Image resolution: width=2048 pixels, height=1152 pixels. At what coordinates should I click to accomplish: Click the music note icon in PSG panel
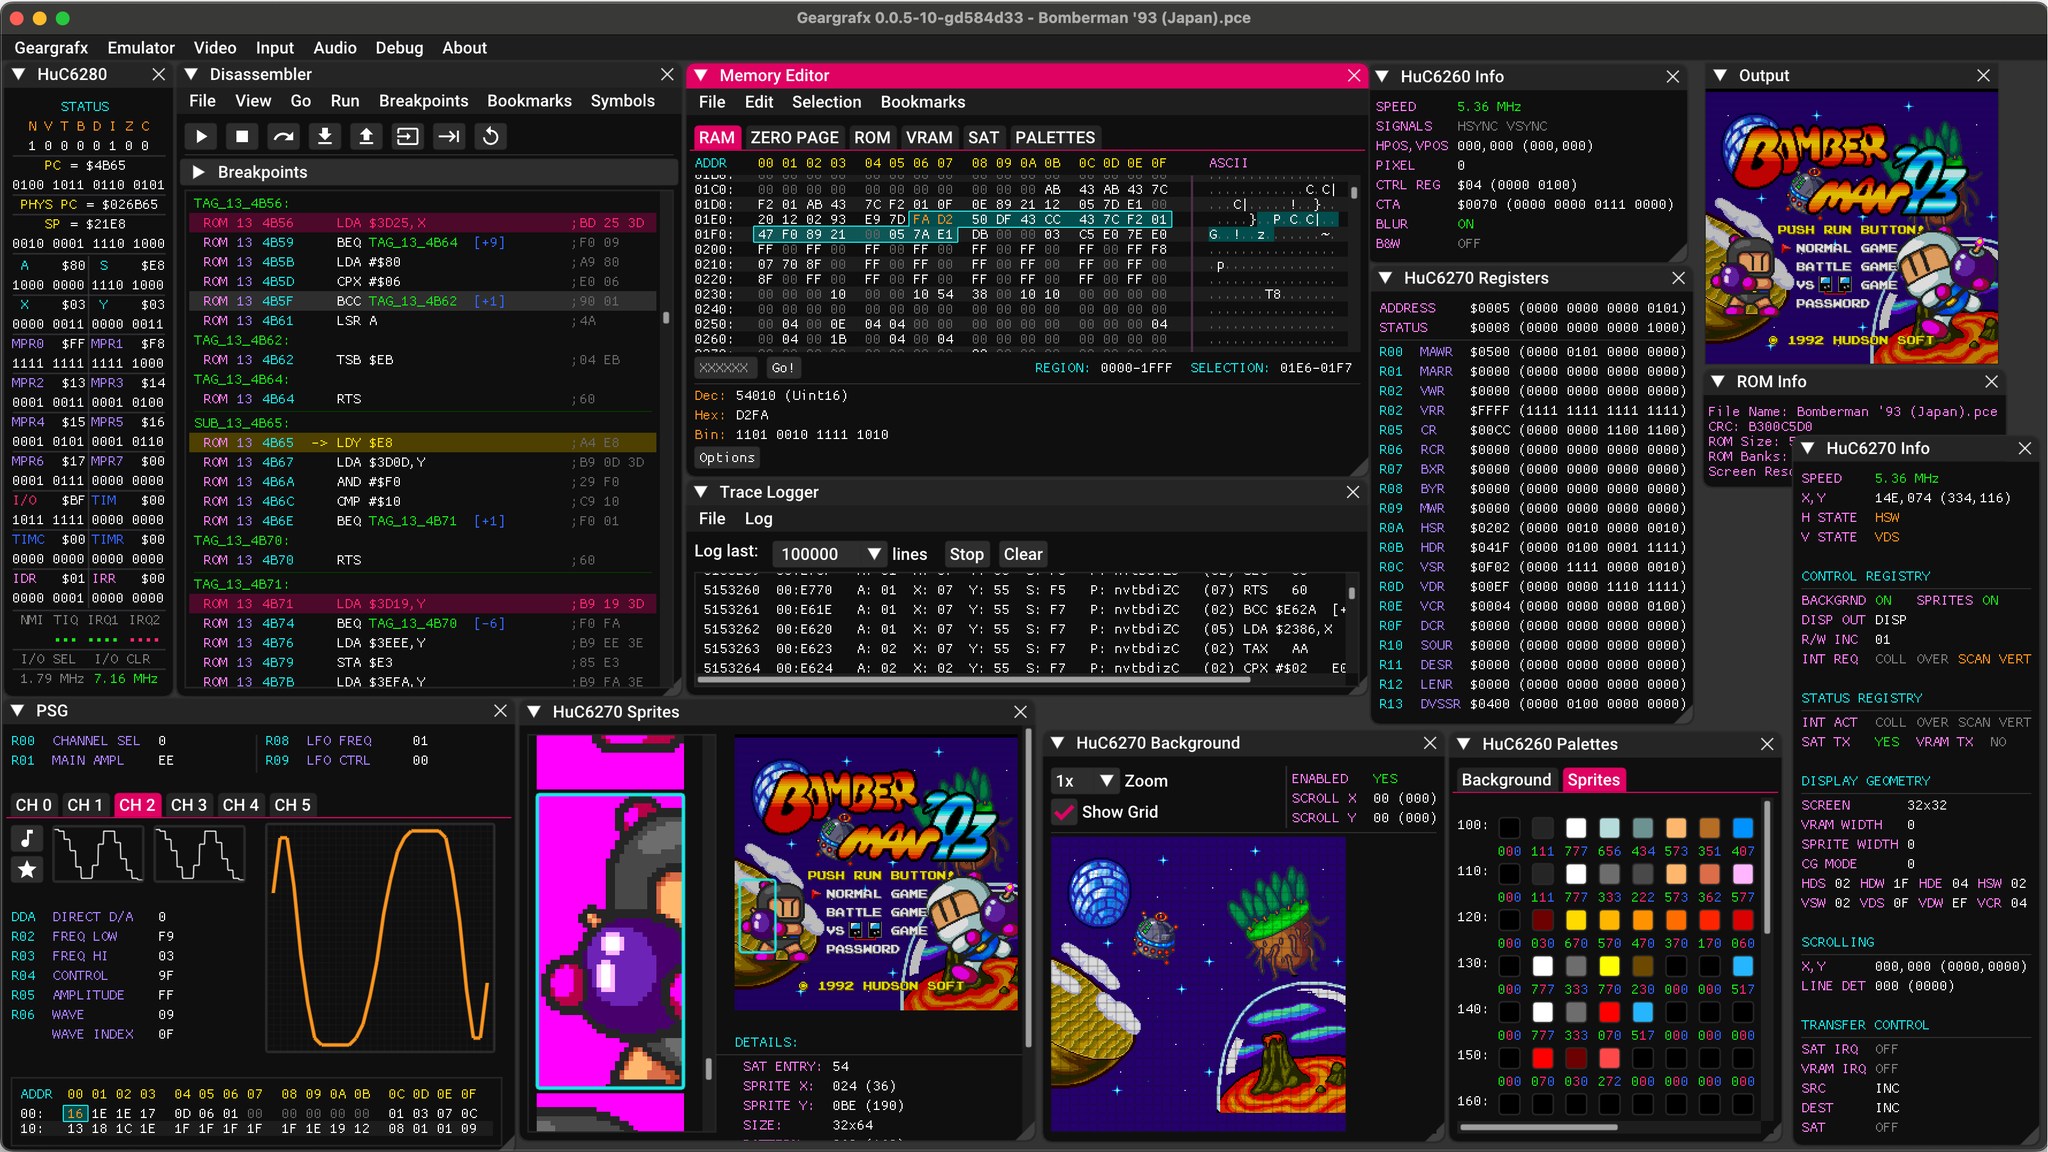point(27,838)
